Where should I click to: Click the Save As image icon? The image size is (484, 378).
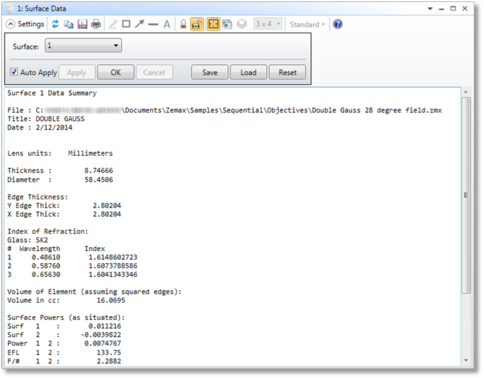(82, 24)
